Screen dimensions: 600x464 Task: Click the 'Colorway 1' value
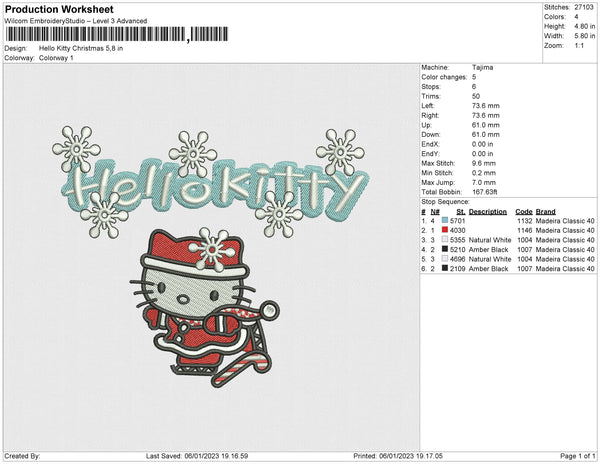click(x=56, y=58)
